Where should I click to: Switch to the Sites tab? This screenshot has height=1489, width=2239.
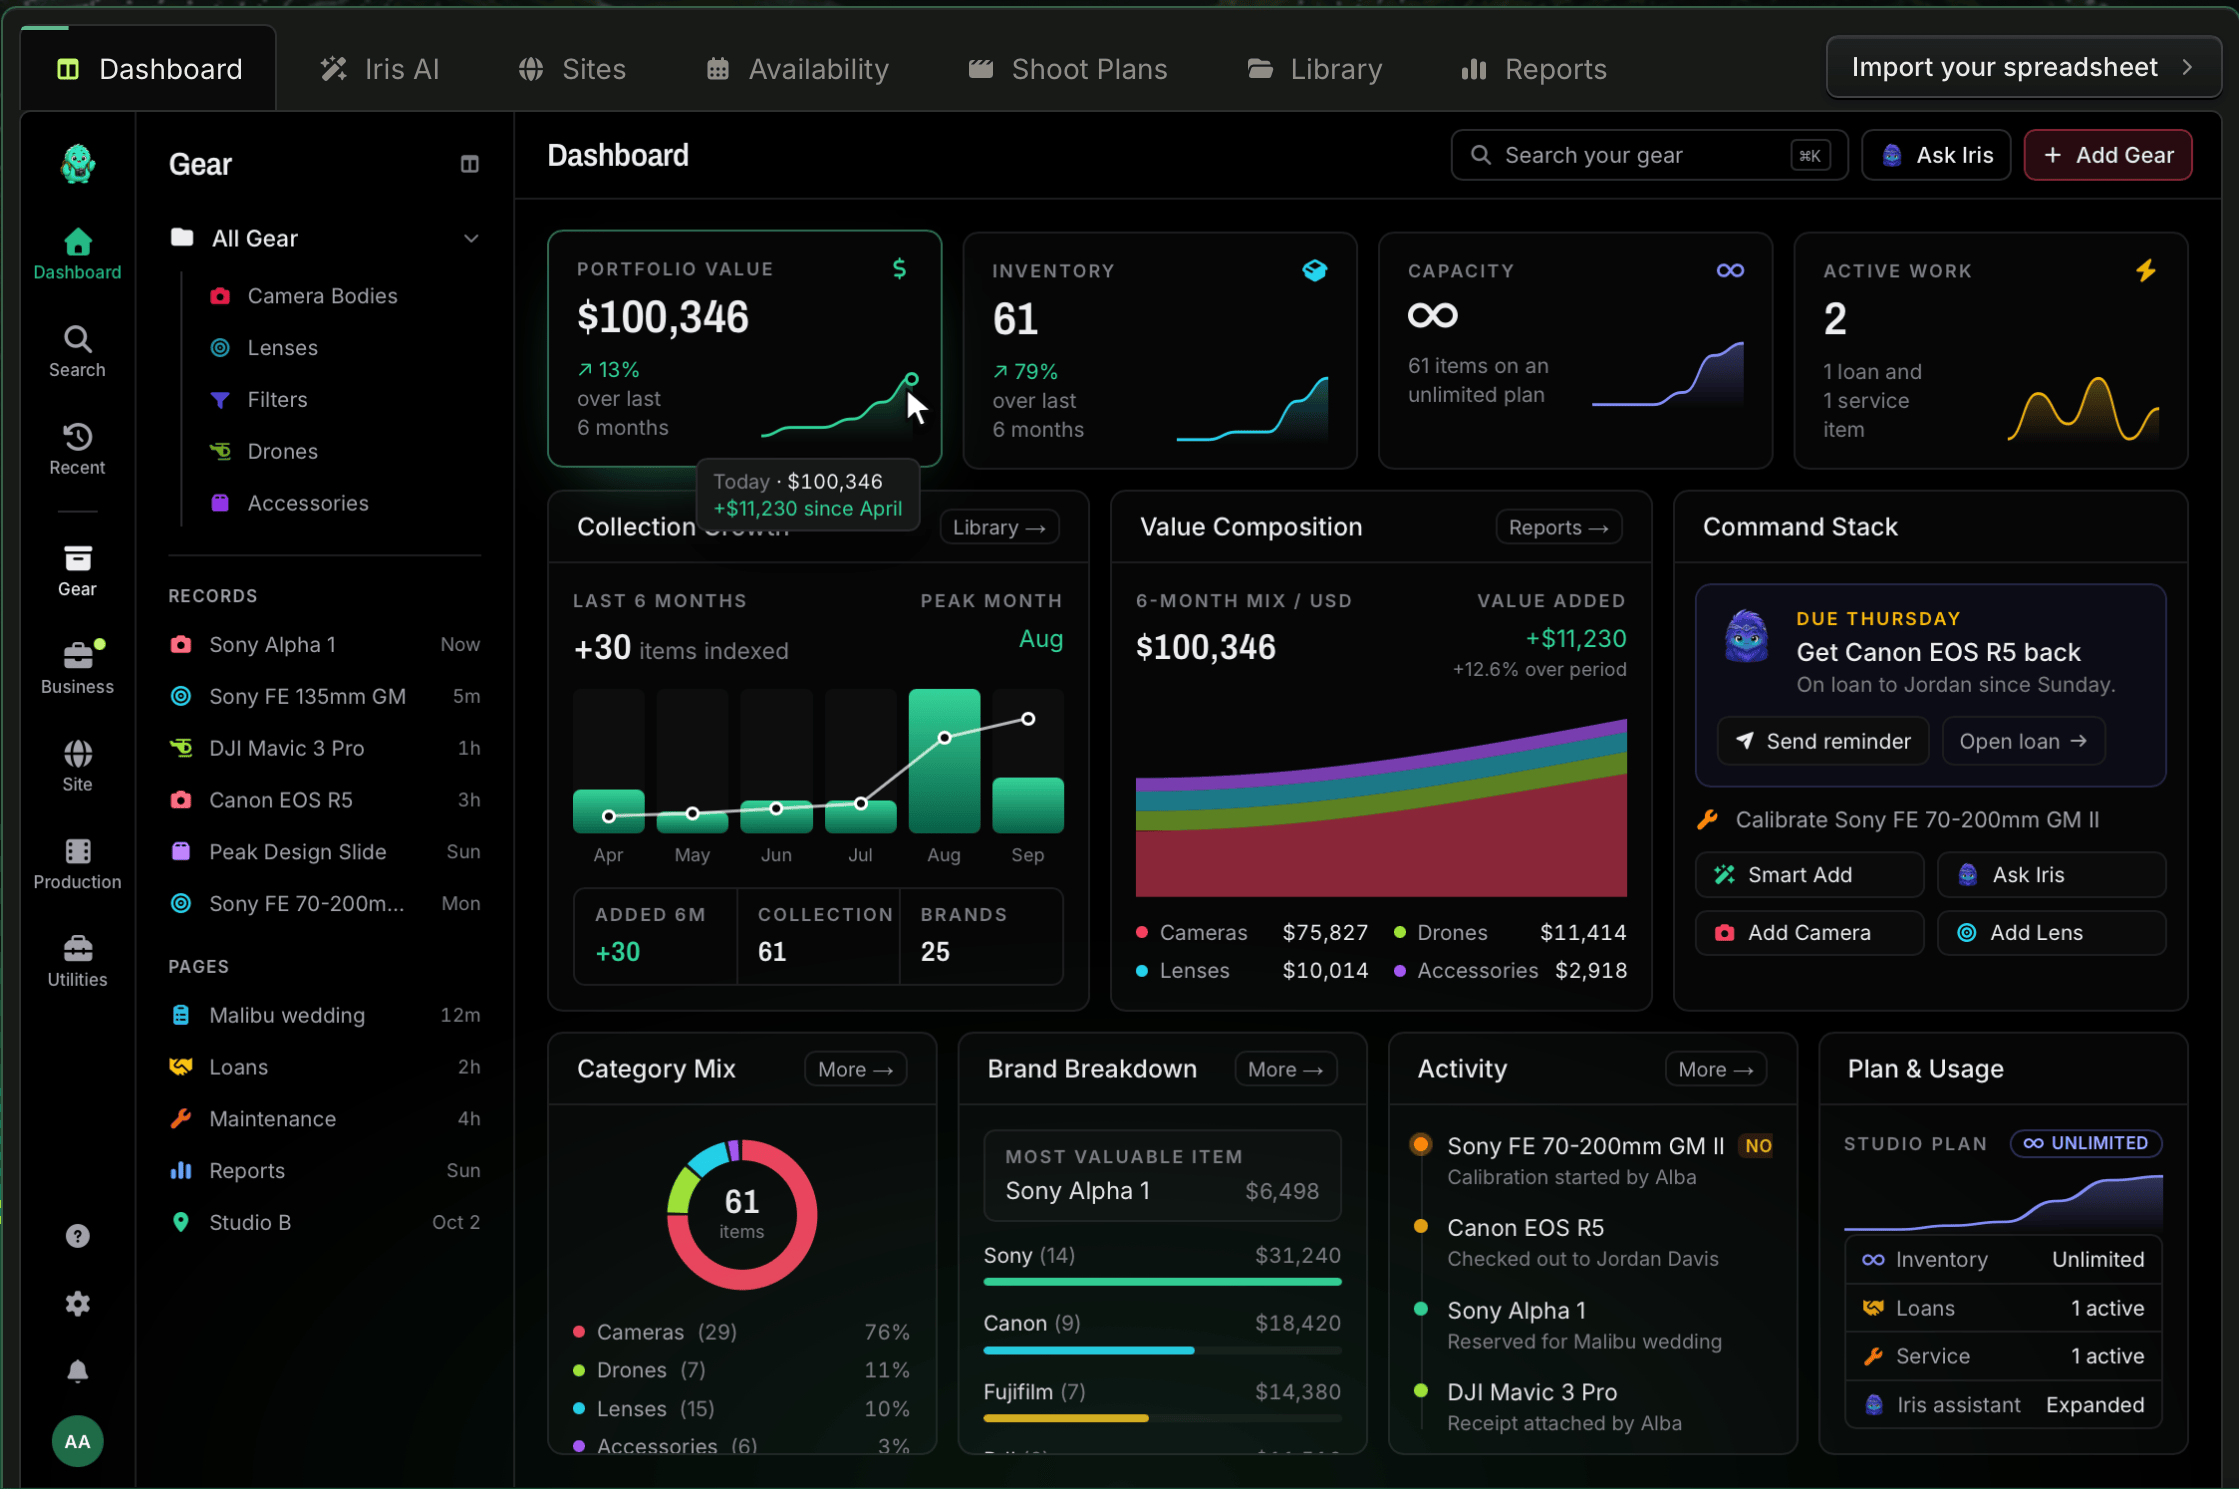(572, 69)
